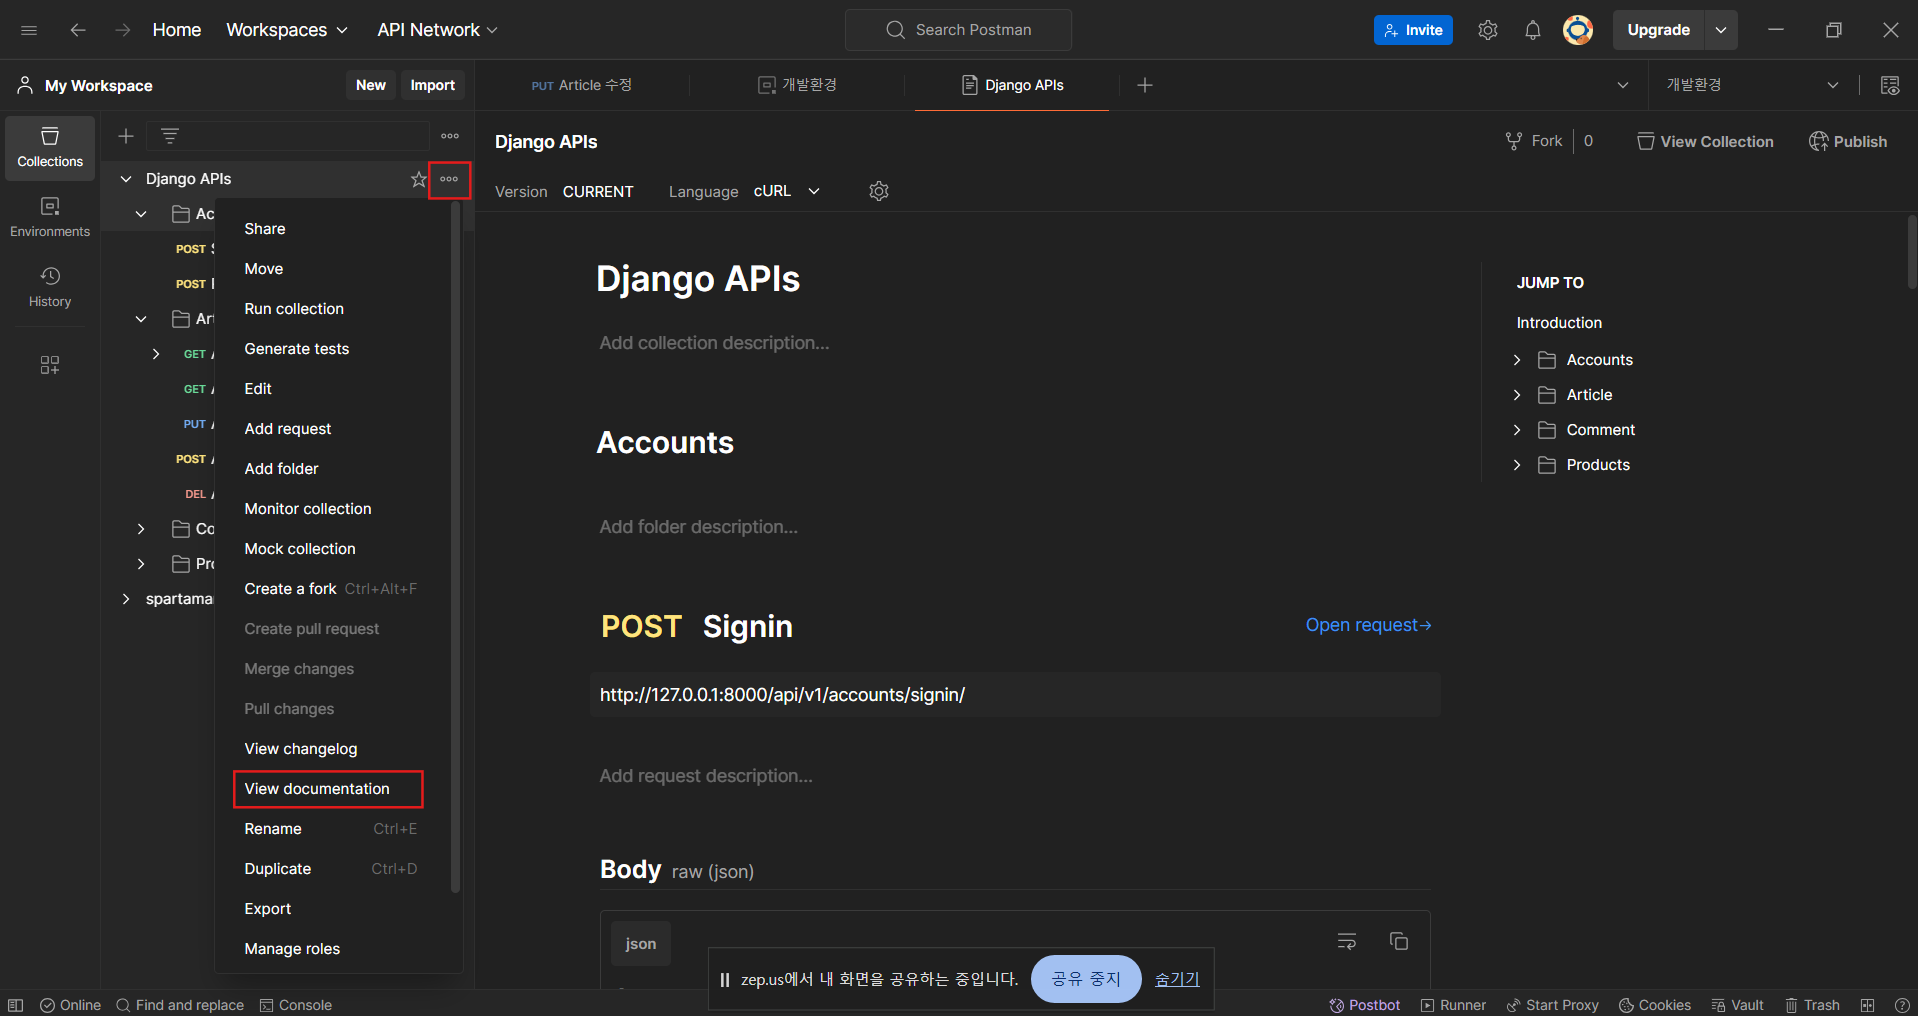Expand Products in the Jump To list
Screen dimensions: 1918x1016
pos(1517,465)
